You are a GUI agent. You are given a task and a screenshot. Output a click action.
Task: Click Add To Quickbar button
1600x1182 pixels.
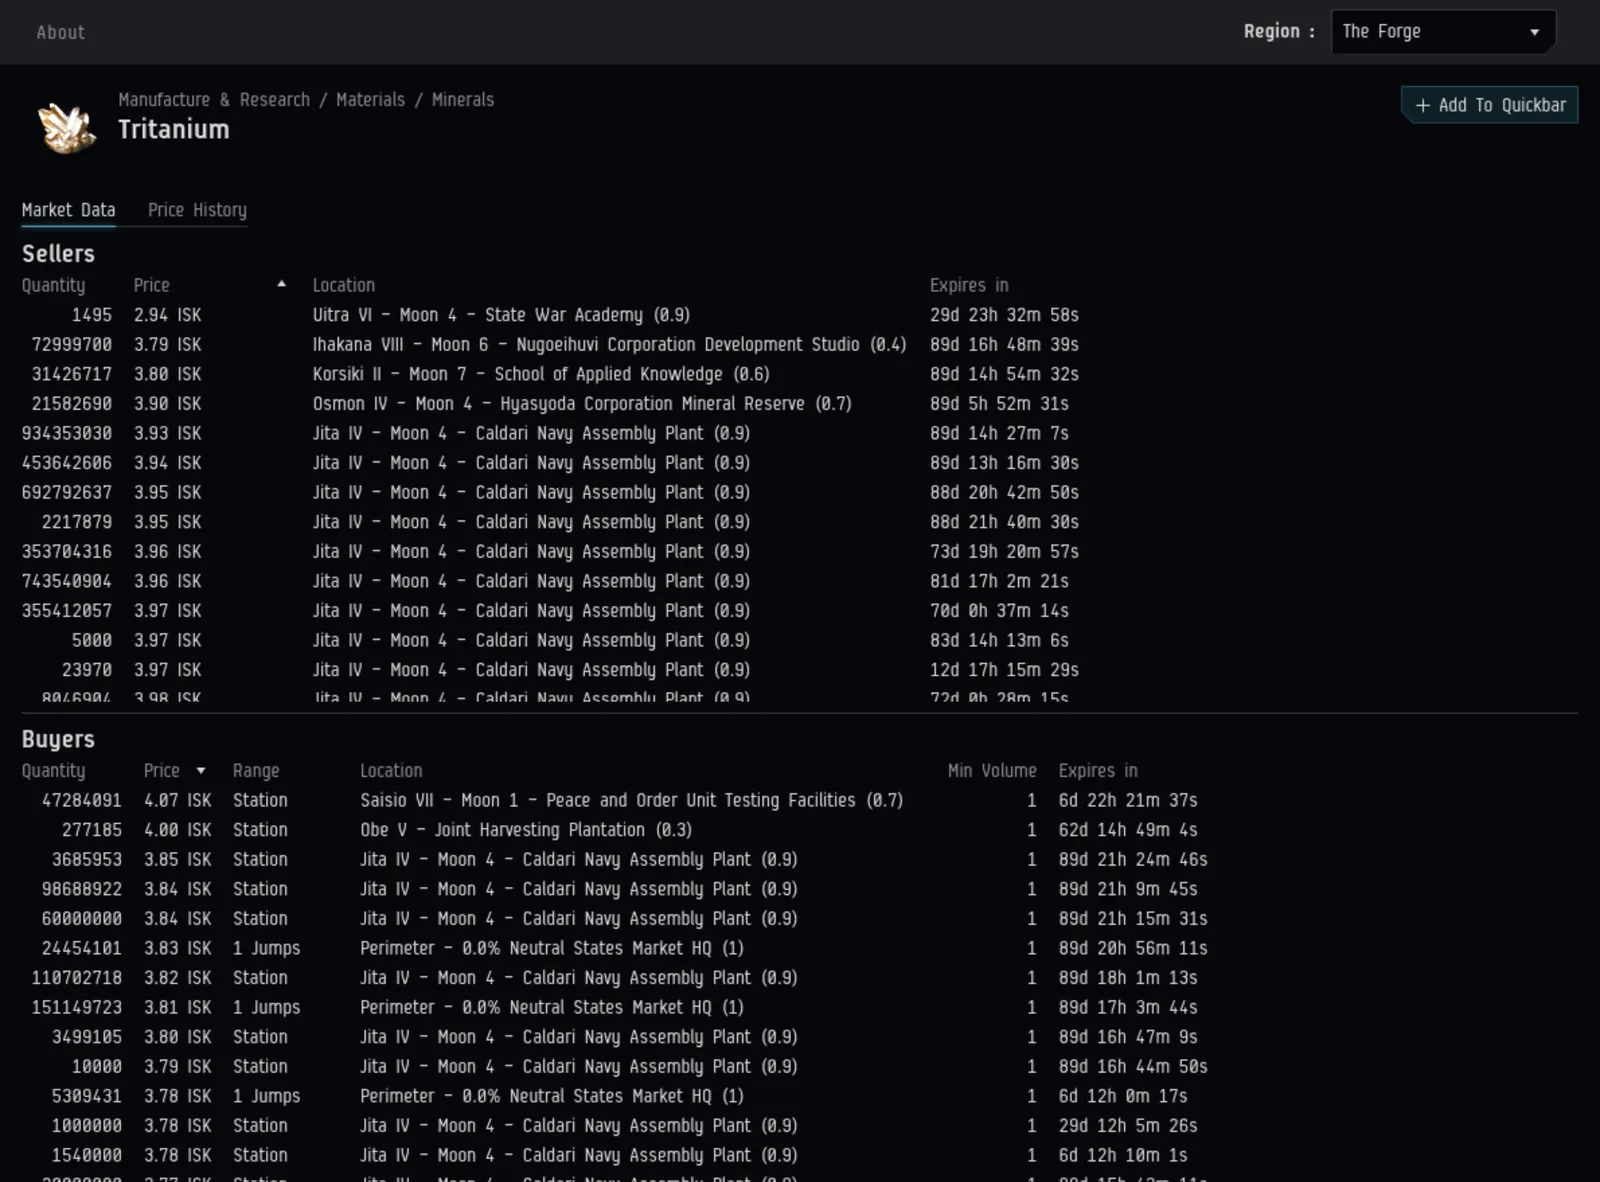click(1489, 105)
